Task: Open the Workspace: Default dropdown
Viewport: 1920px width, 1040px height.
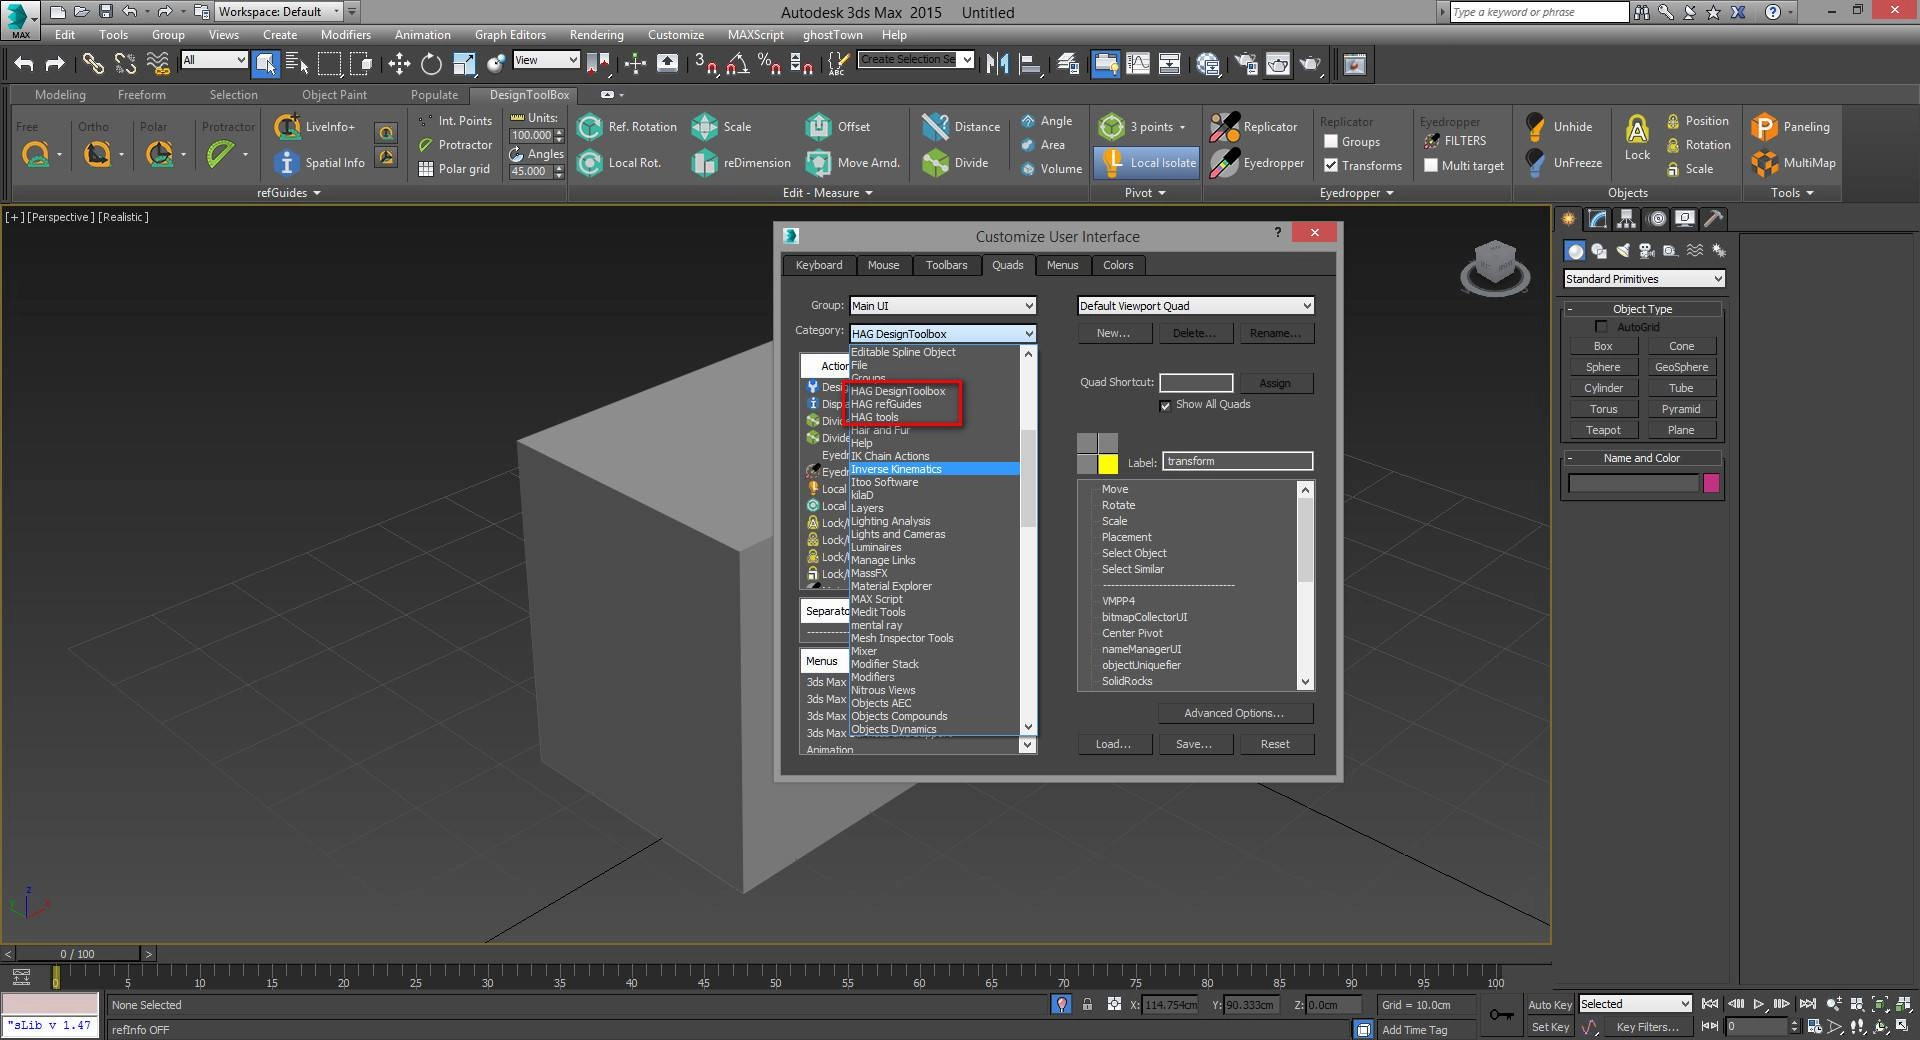Action: 279,12
